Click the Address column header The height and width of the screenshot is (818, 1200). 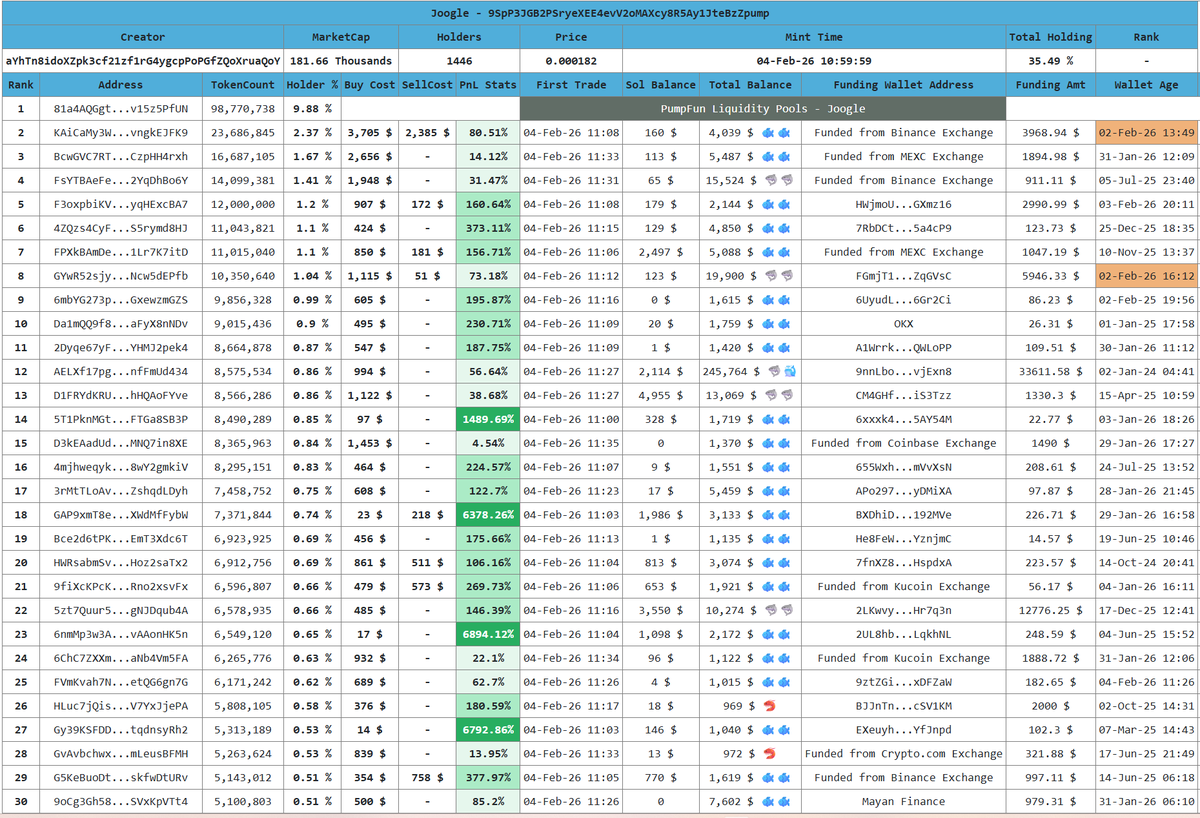(x=121, y=85)
